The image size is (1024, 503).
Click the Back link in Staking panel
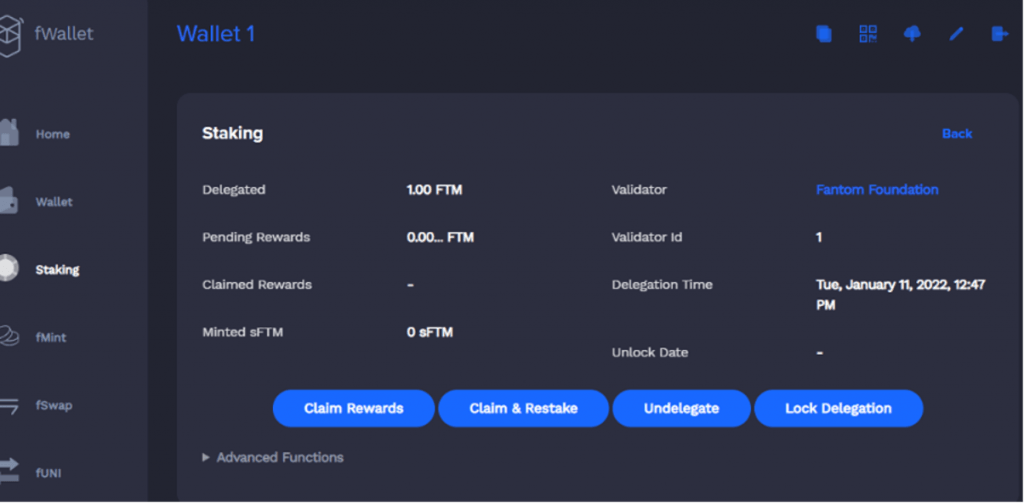pos(956,134)
